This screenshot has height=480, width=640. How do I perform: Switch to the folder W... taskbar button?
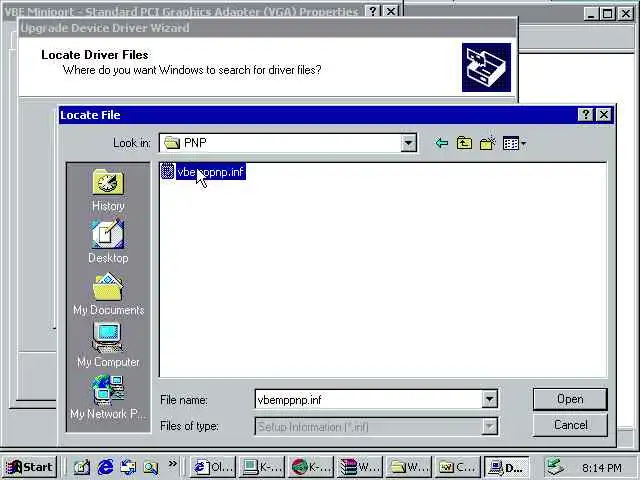point(408,467)
